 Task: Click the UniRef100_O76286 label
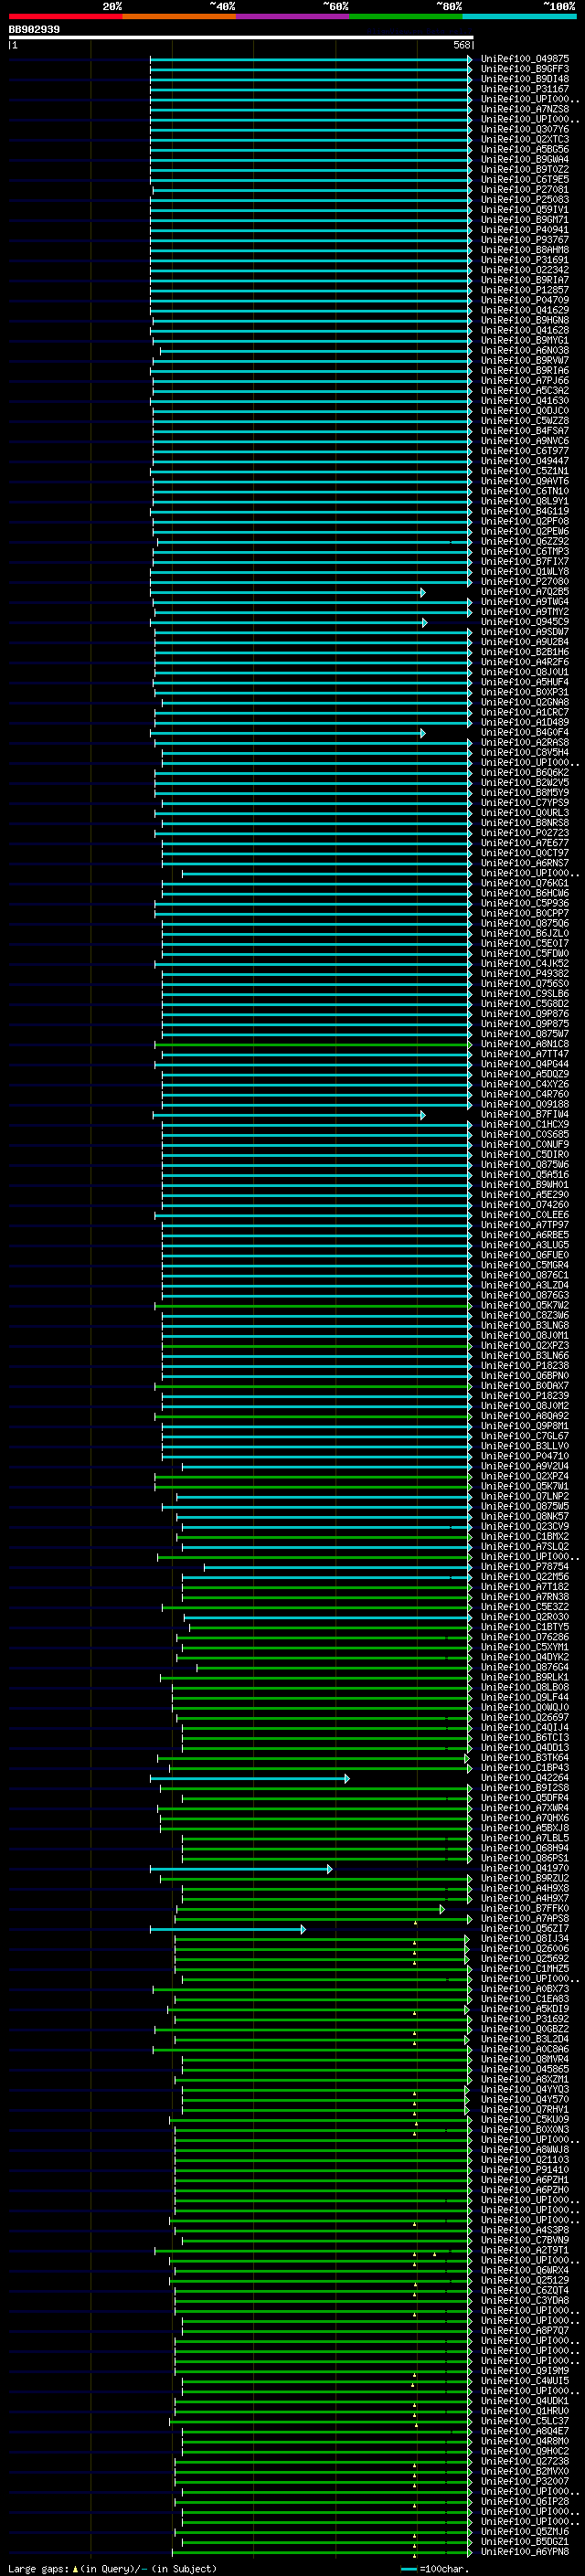click(524, 1637)
